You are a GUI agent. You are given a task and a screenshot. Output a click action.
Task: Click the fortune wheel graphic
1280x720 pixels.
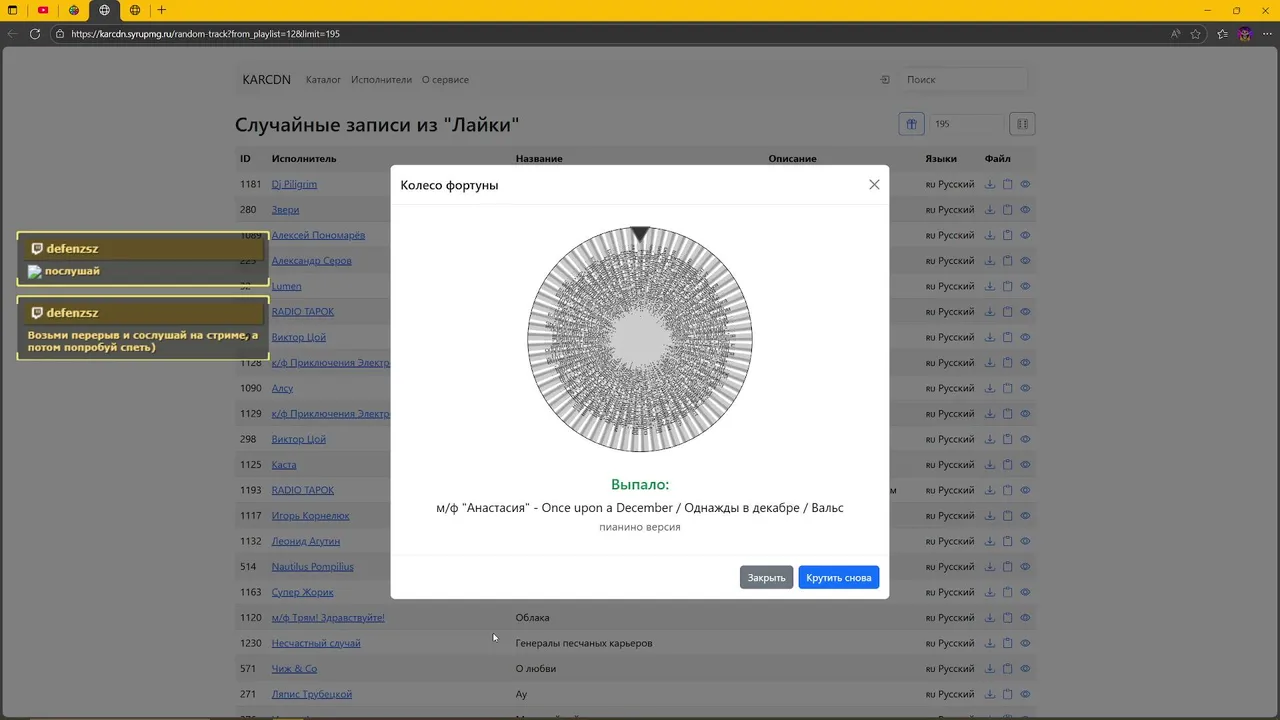640,340
